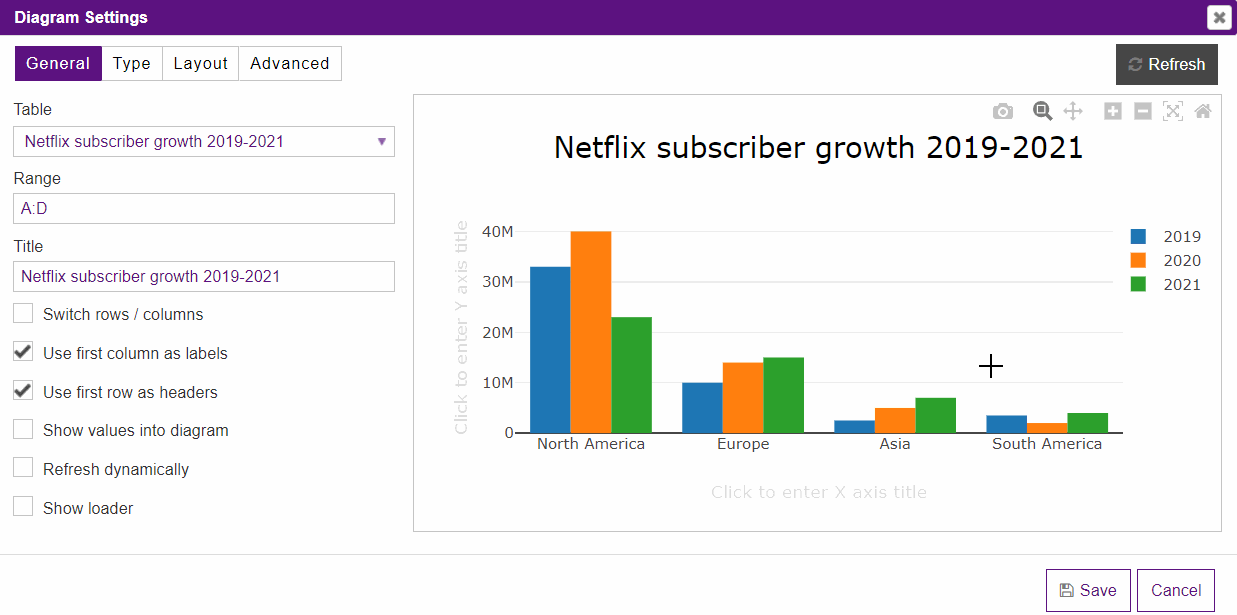This screenshot has height=615, width=1237.
Task: Save the diagram settings
Action: click(1088, 591)
